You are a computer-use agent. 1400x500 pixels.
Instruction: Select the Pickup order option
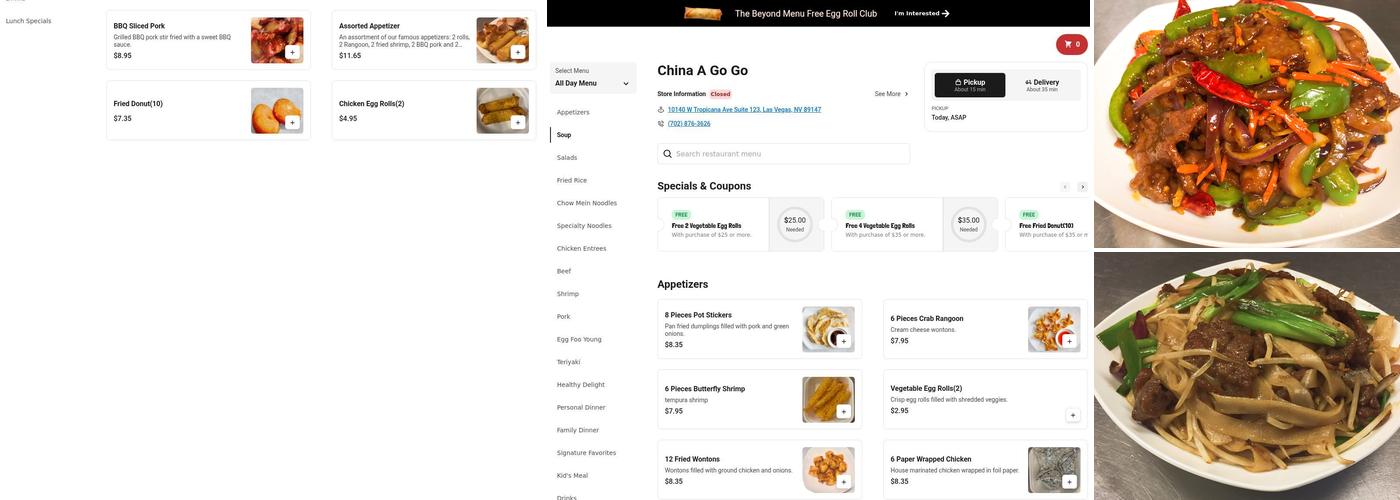pyautogui.click(x=969, y=85)
